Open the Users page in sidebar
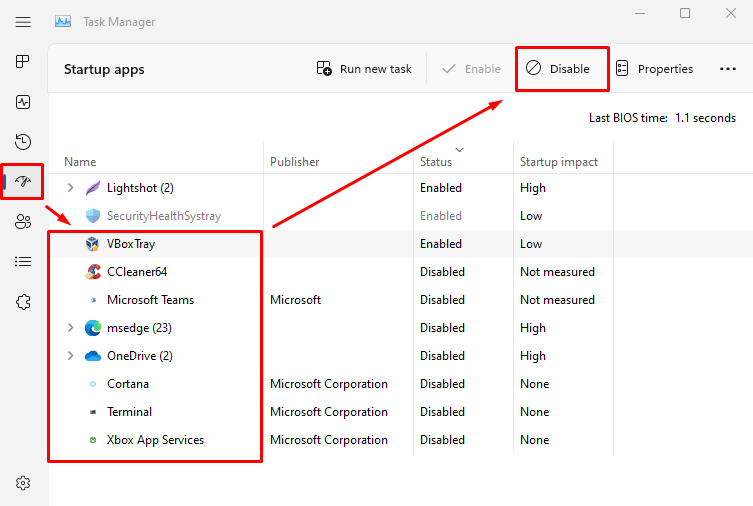The width and height of the screenshot is (753, 506). coord(23,221)
